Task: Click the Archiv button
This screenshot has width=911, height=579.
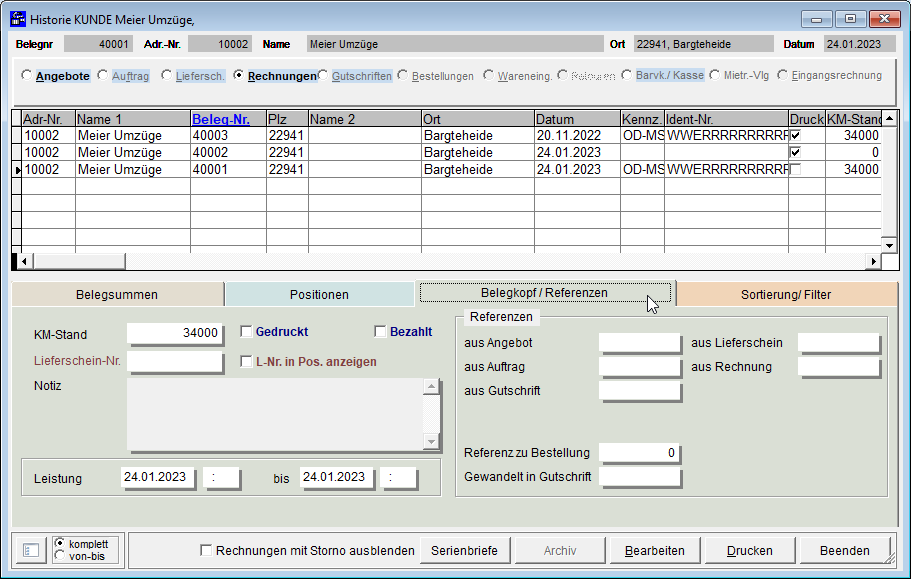Action: (x=559, y=550)
